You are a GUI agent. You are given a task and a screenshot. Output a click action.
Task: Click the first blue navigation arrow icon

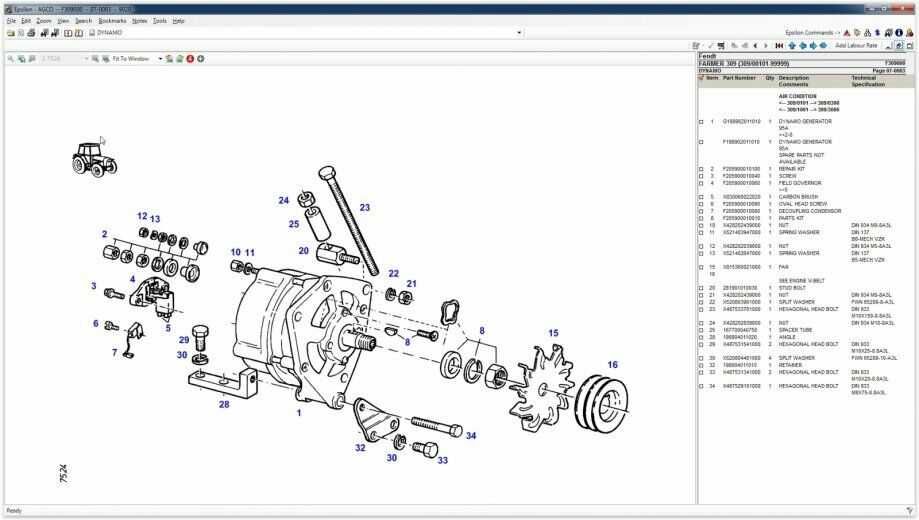coord(792,45)
